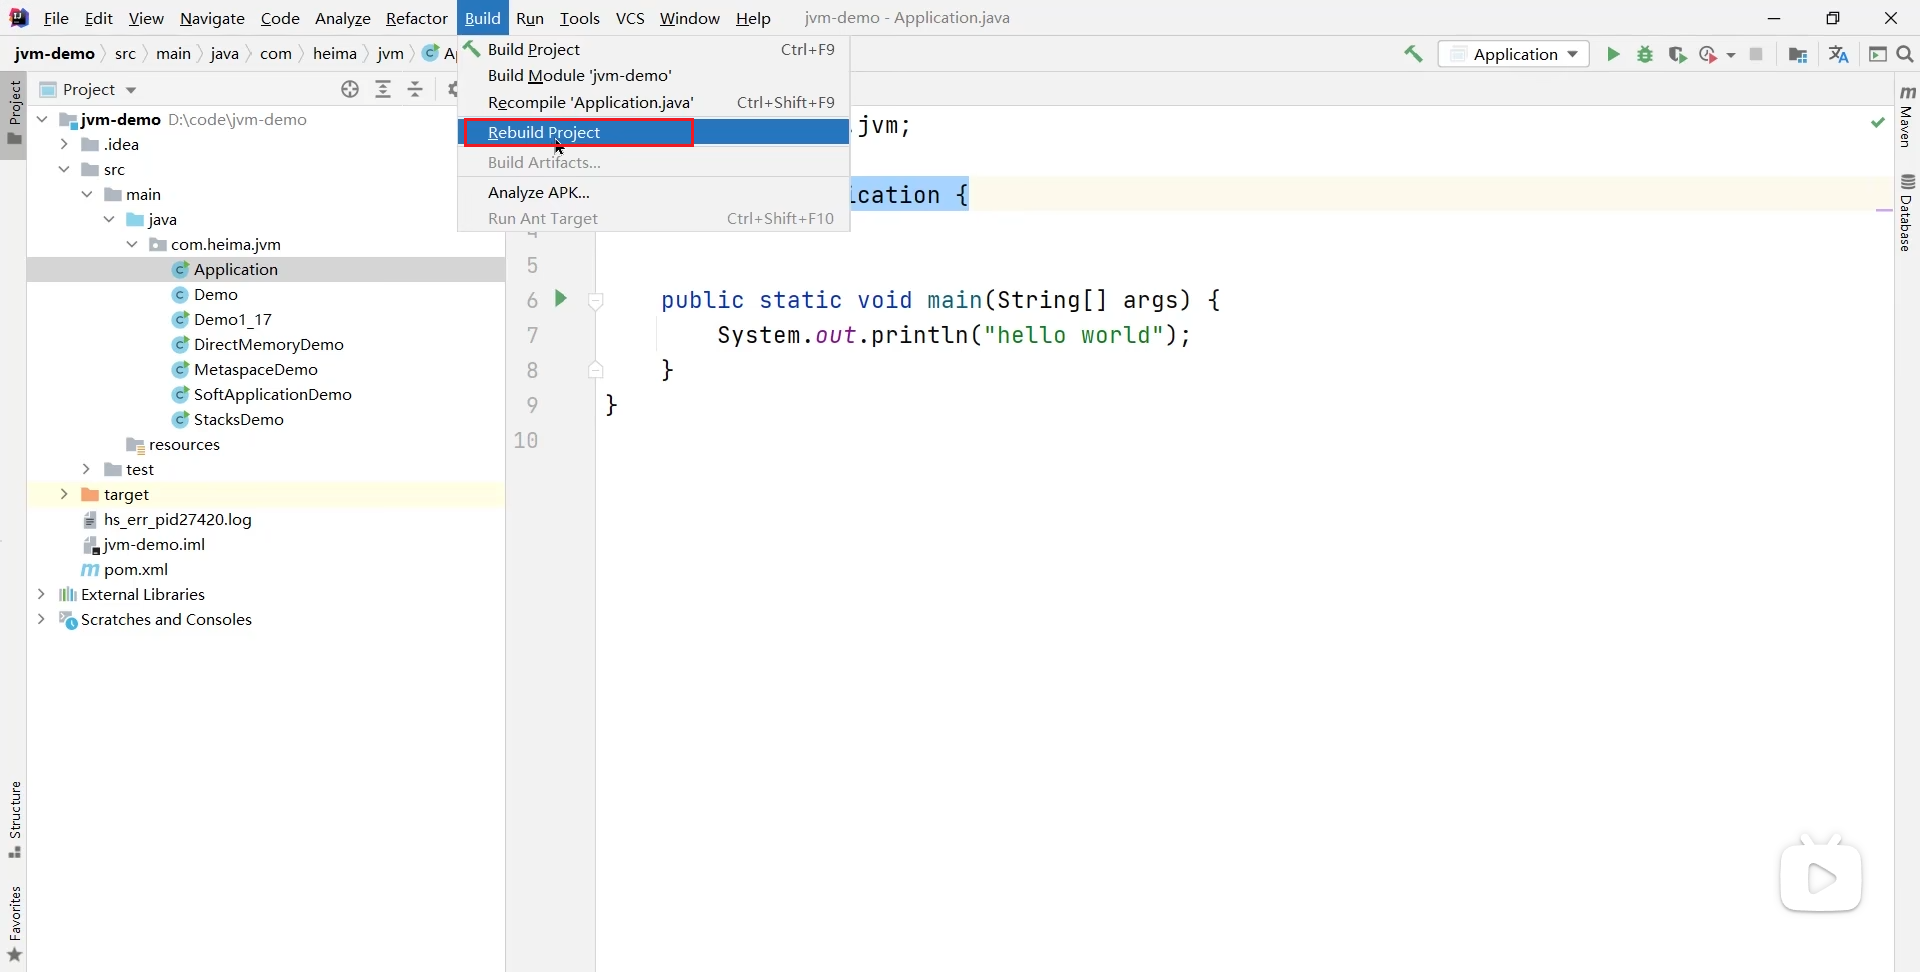
Task: Collapse the target folder in the project tree
Action: (65, 494)
